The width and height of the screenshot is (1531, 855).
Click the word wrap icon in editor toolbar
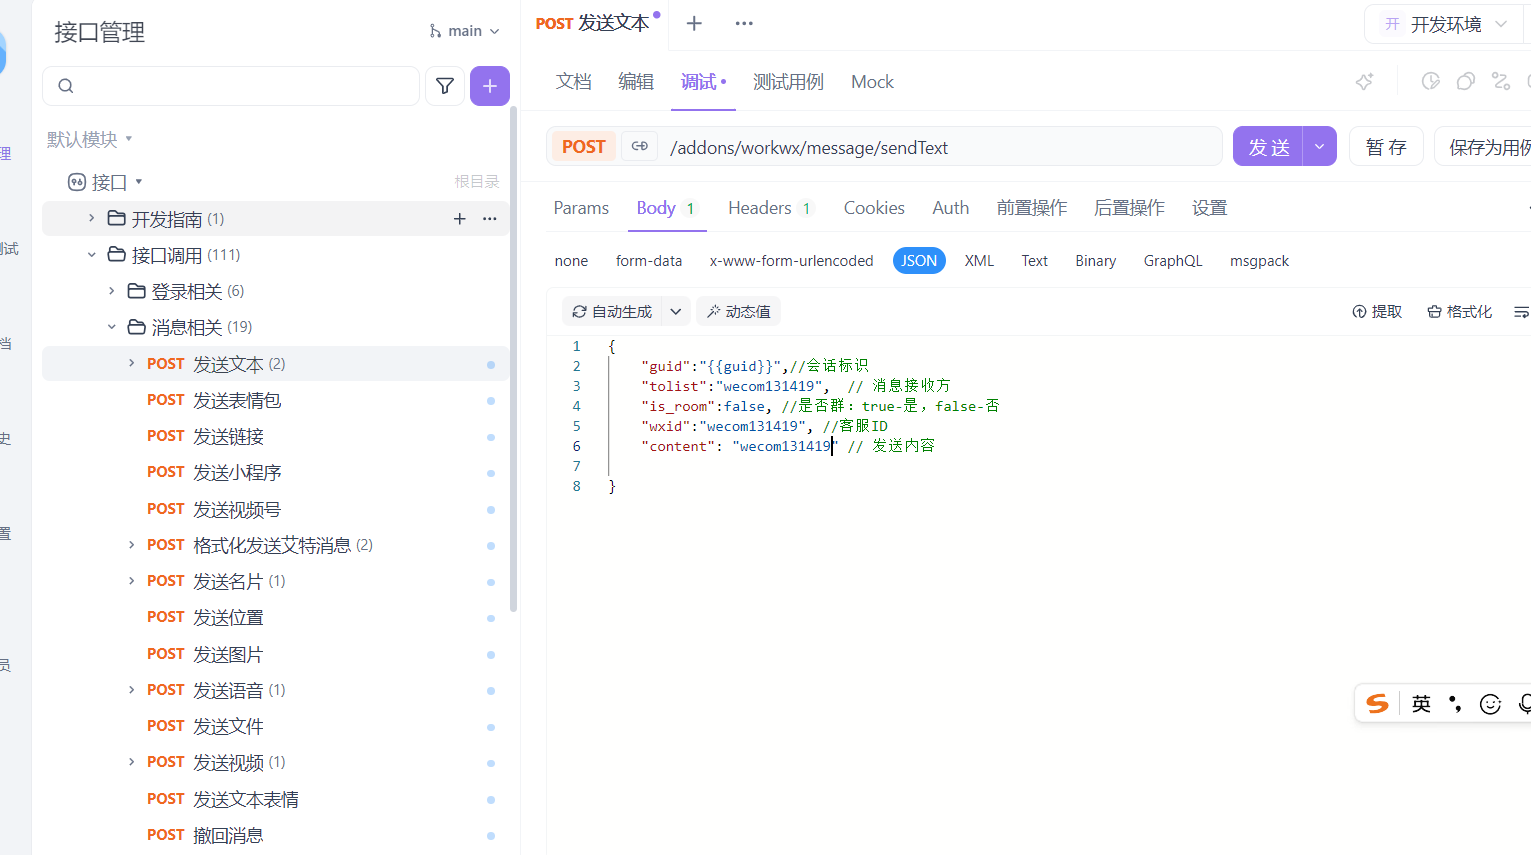(1521, 312)
